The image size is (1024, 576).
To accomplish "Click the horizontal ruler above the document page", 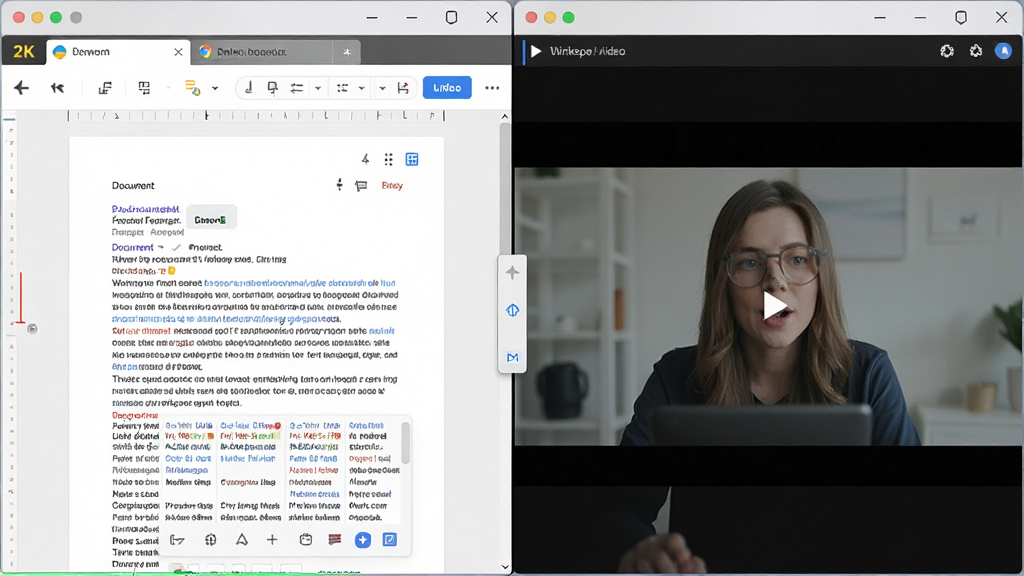I will click(x=256, y=116).
